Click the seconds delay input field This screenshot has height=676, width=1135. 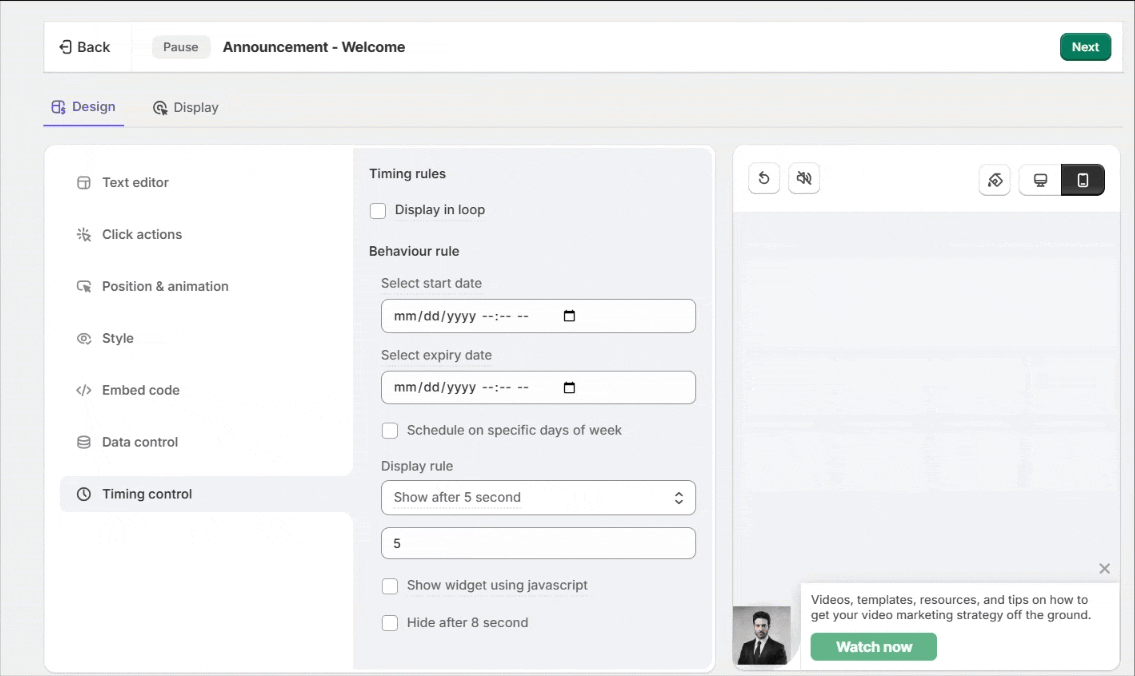coord(538,543)
